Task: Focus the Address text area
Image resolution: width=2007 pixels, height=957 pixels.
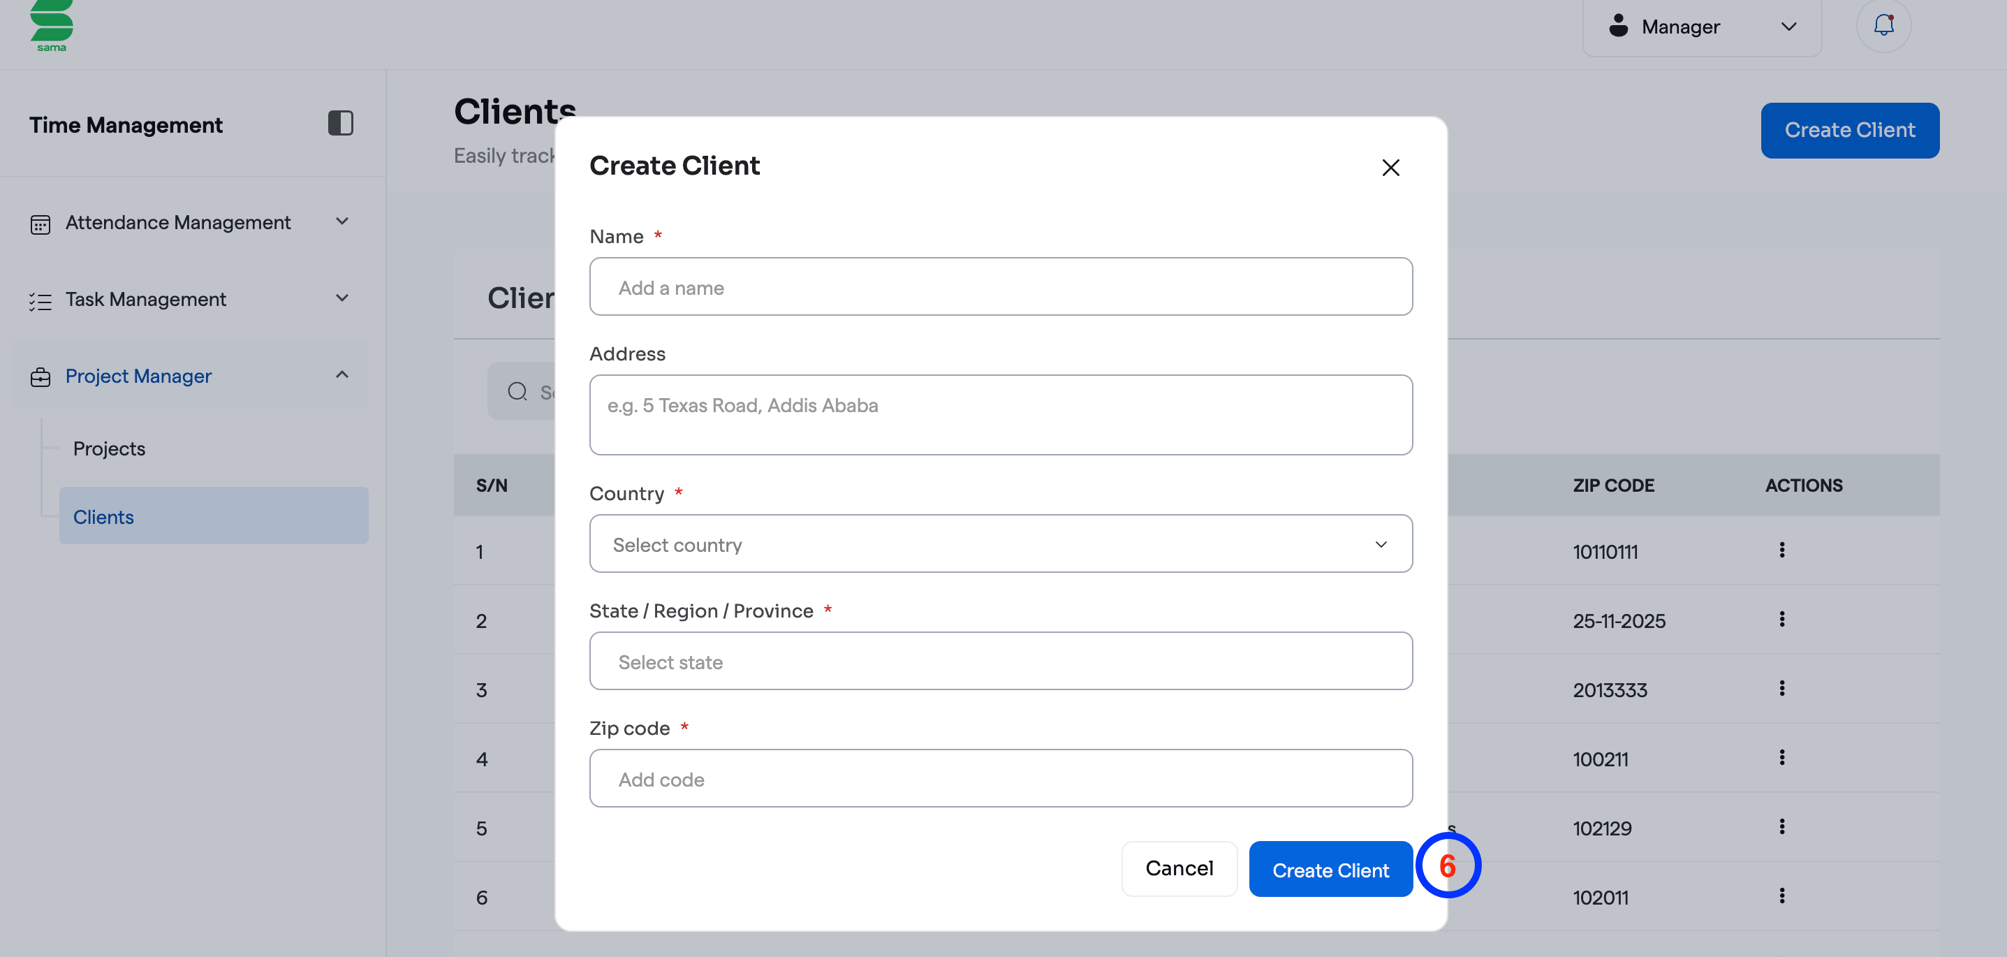Action: pos(1000,415)
